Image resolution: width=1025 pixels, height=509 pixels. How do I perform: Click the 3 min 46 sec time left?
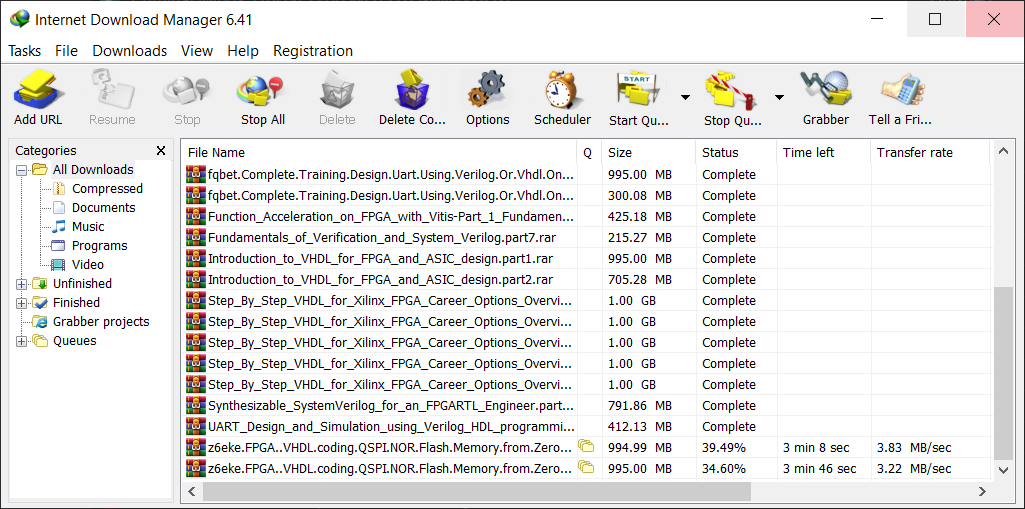coord(820,469)
